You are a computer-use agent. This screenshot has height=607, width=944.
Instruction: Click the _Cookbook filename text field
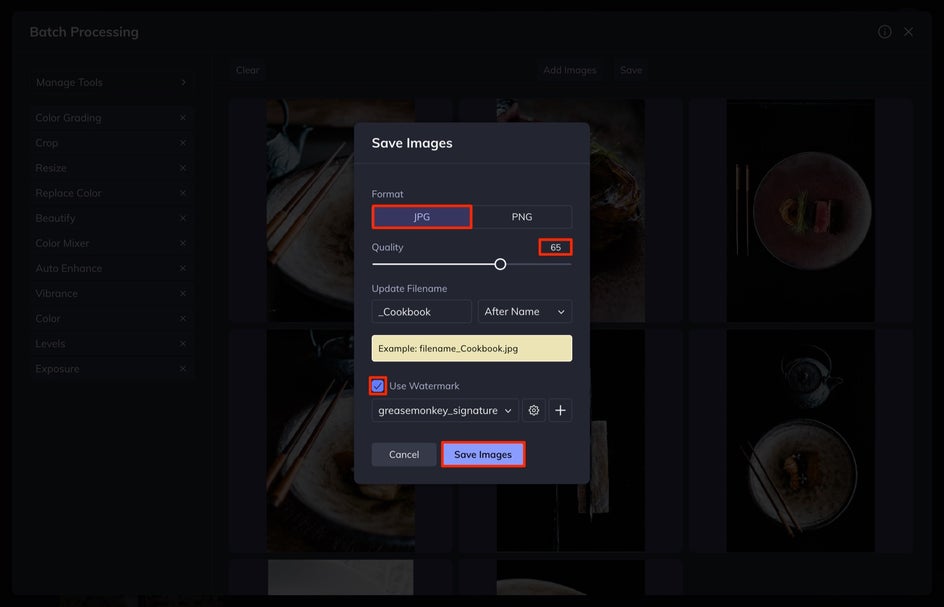(421, 312)
